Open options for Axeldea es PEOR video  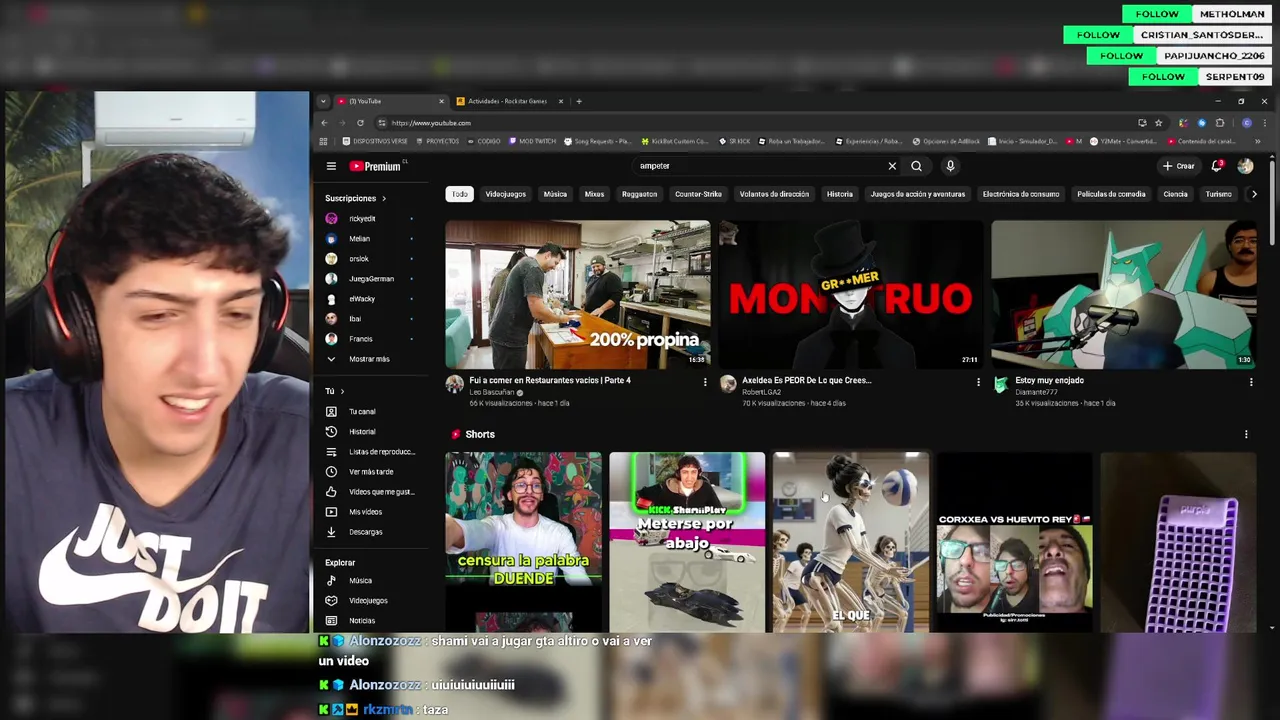pyautogui.click(x=978, y=382)
